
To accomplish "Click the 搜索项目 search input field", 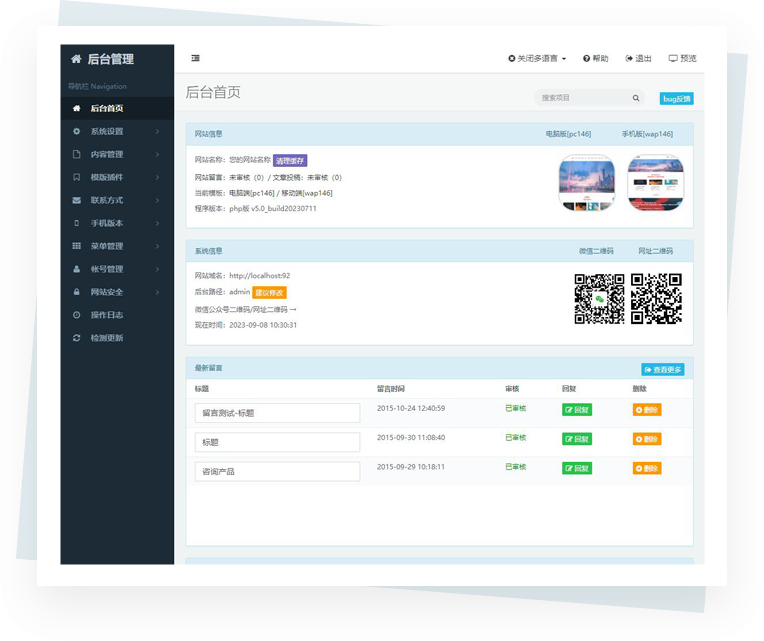I will pos(582,98).
